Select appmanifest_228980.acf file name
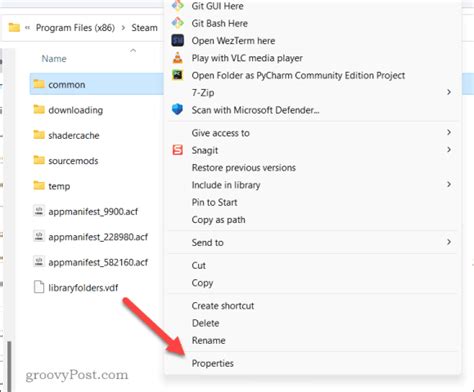 coord(98,237)
